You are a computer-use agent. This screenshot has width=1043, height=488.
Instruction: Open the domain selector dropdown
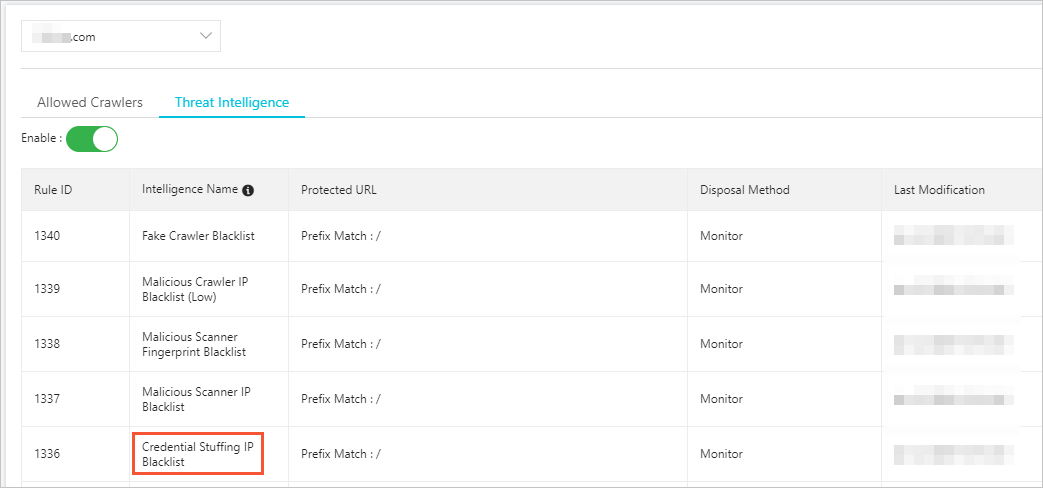(x=121, y=37)
